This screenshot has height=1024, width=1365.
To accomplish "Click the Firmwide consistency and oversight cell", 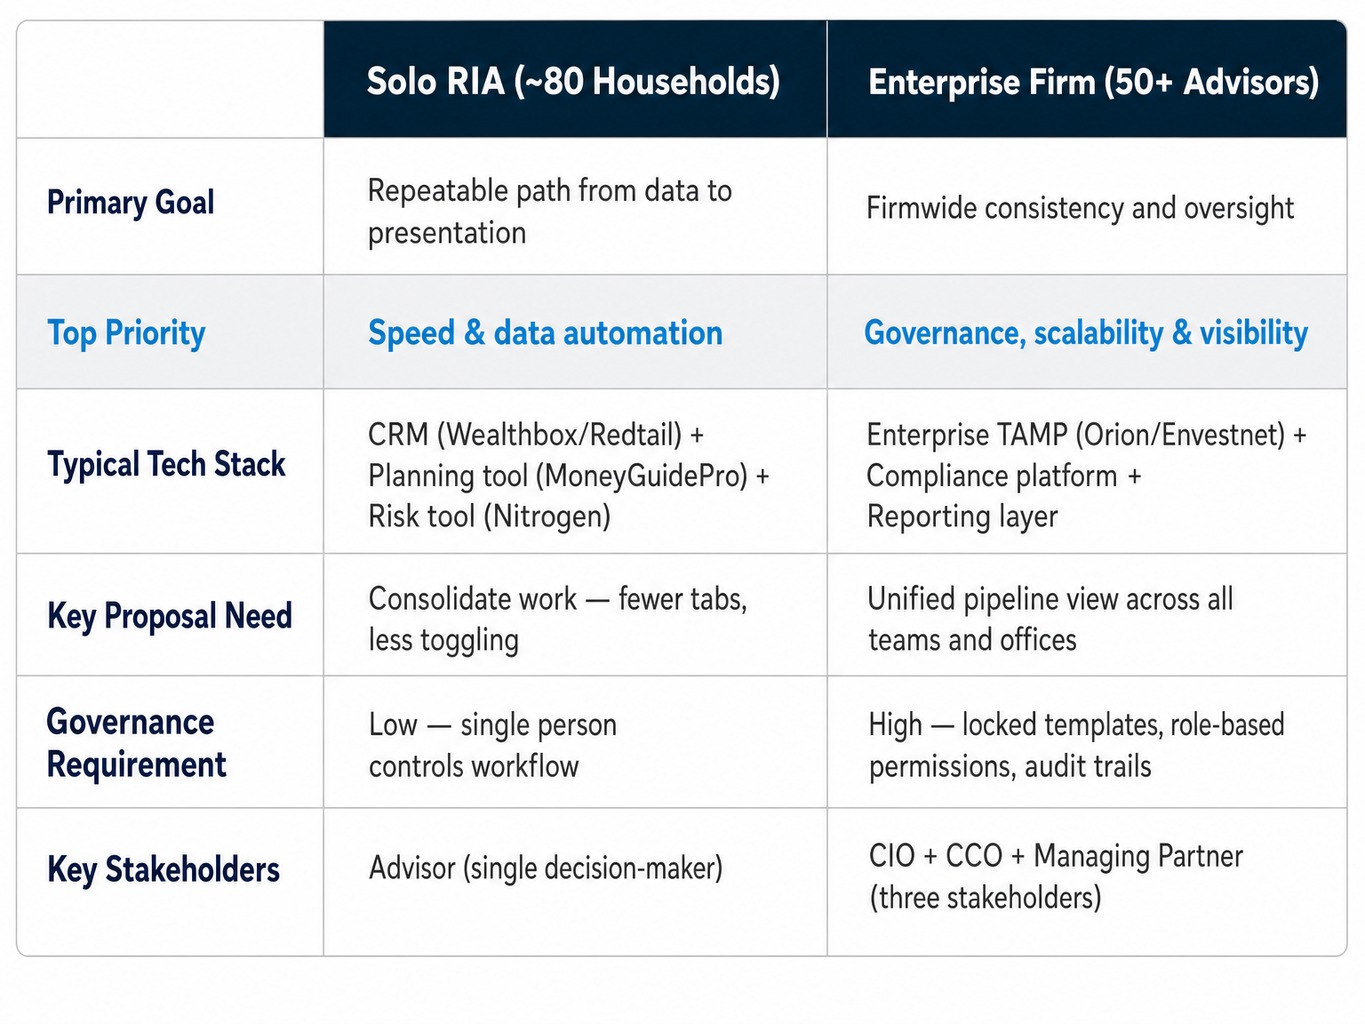I will pos(1087,206).
